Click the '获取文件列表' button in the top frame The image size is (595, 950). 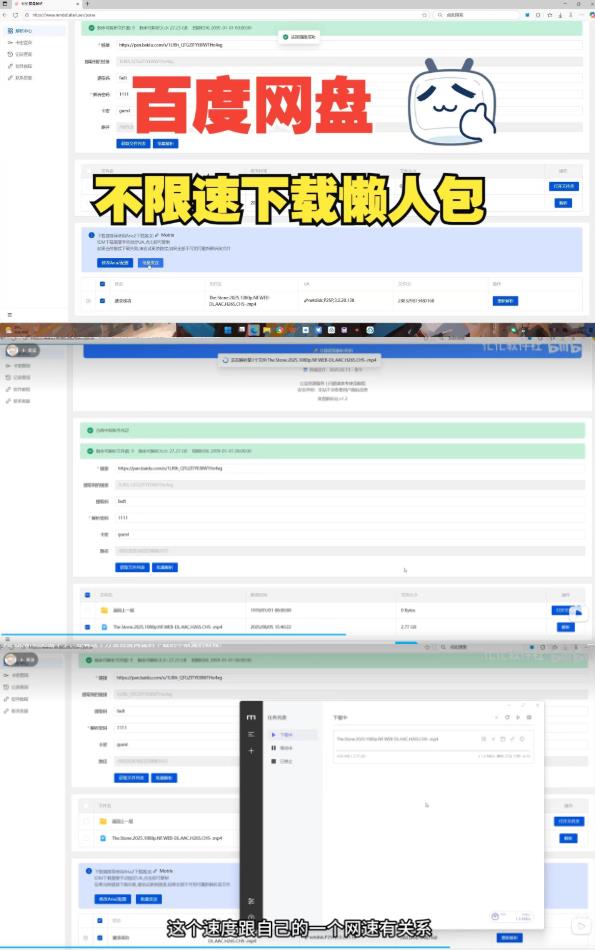click(x=133, y=144)
